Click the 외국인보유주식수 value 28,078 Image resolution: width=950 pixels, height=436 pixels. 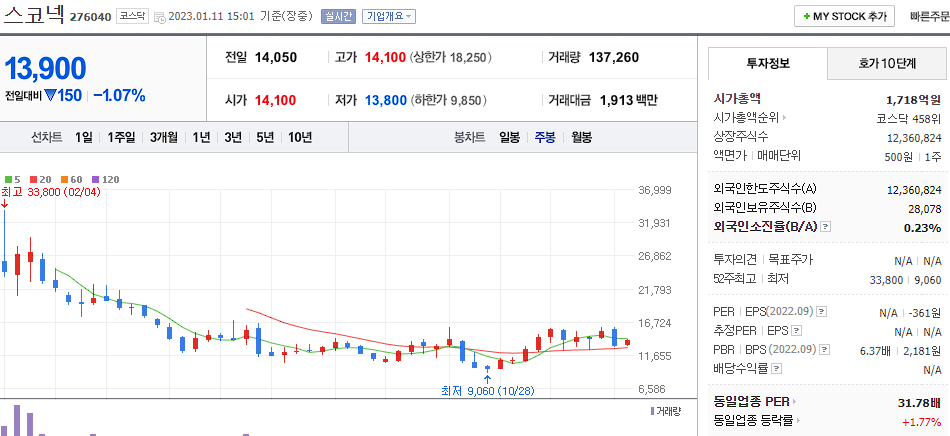(924, 209)
